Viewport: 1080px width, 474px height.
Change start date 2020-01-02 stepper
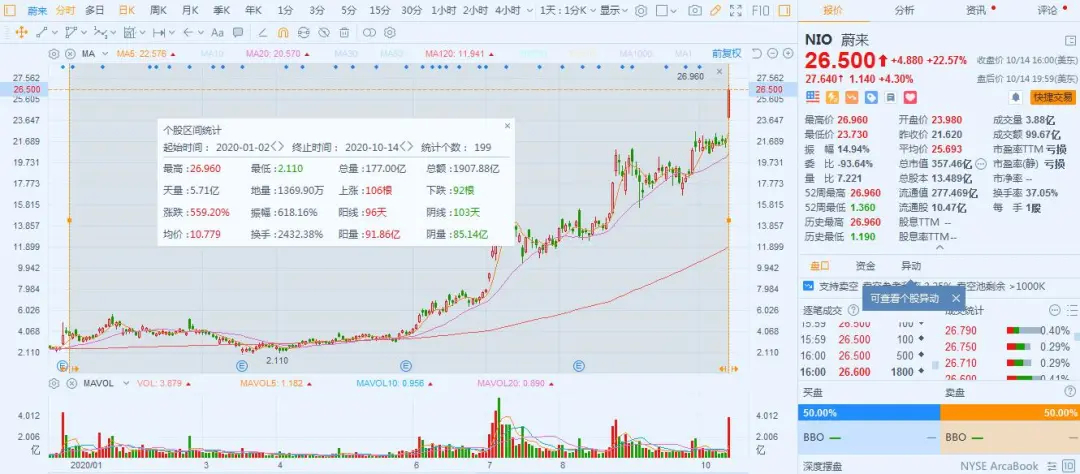point(278,147)
